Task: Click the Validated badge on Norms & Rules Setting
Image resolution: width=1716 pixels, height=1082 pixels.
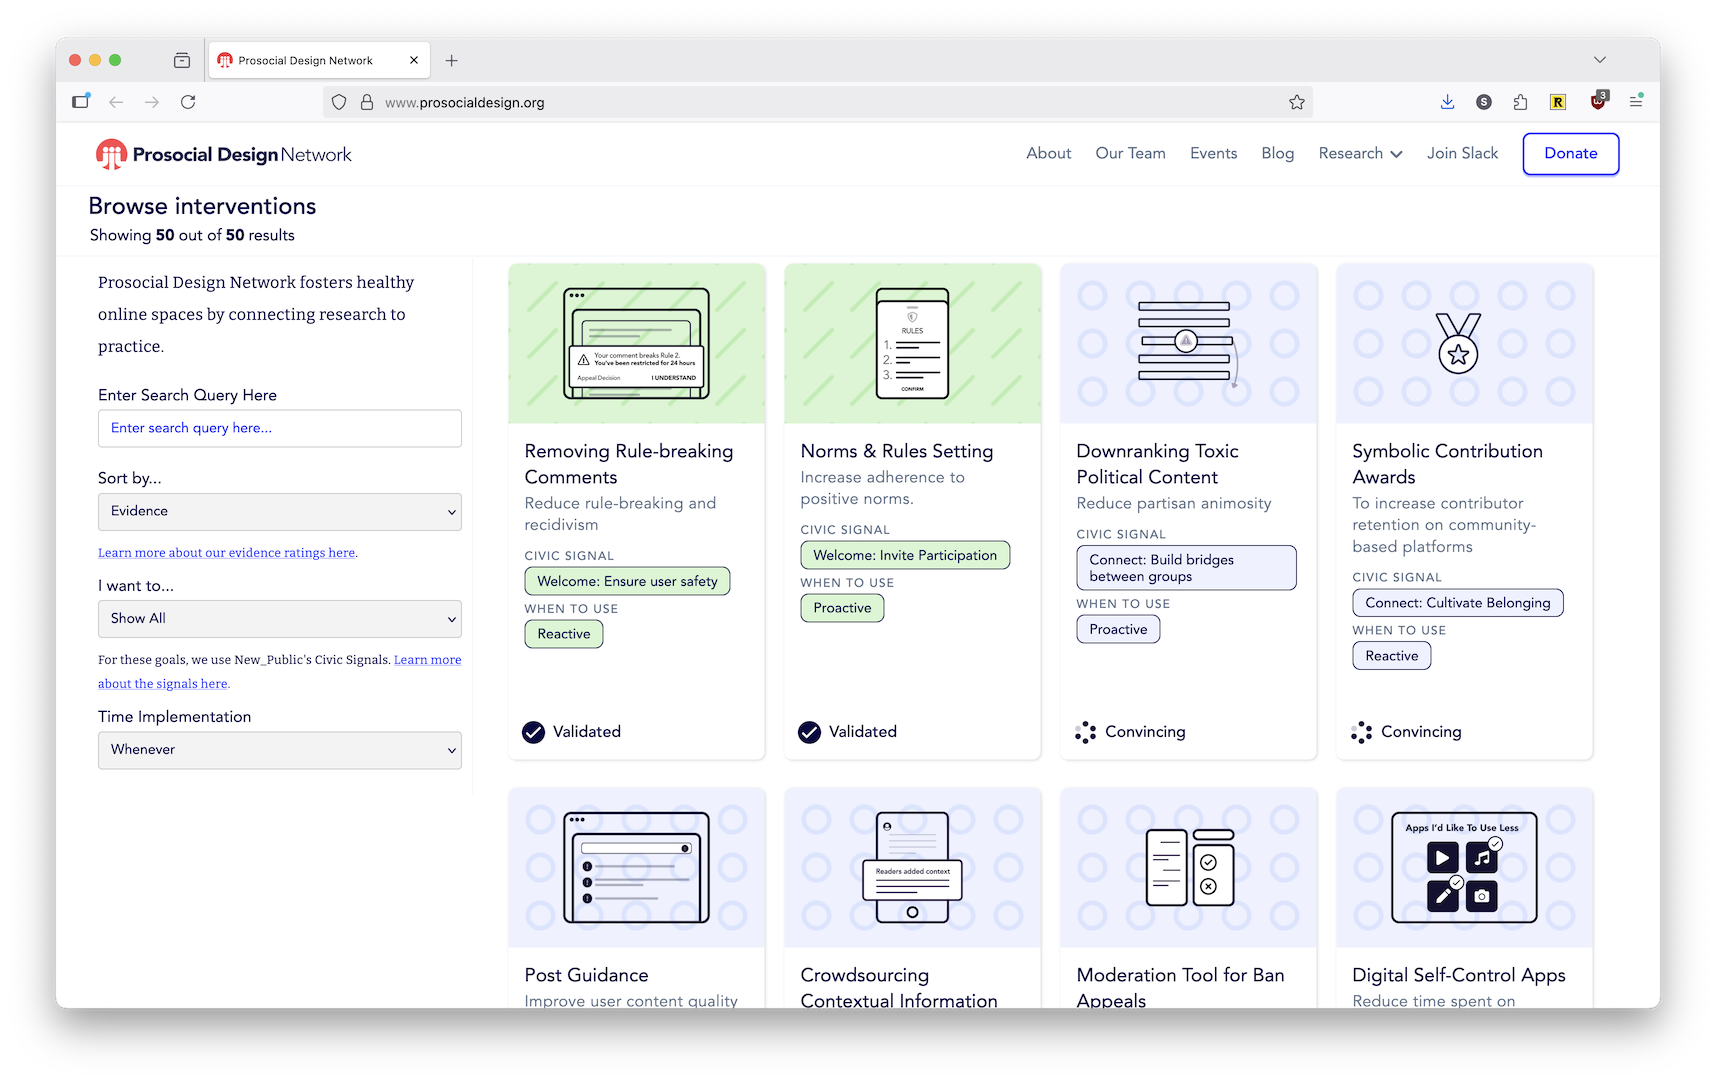Action: (x=808, y=732)
